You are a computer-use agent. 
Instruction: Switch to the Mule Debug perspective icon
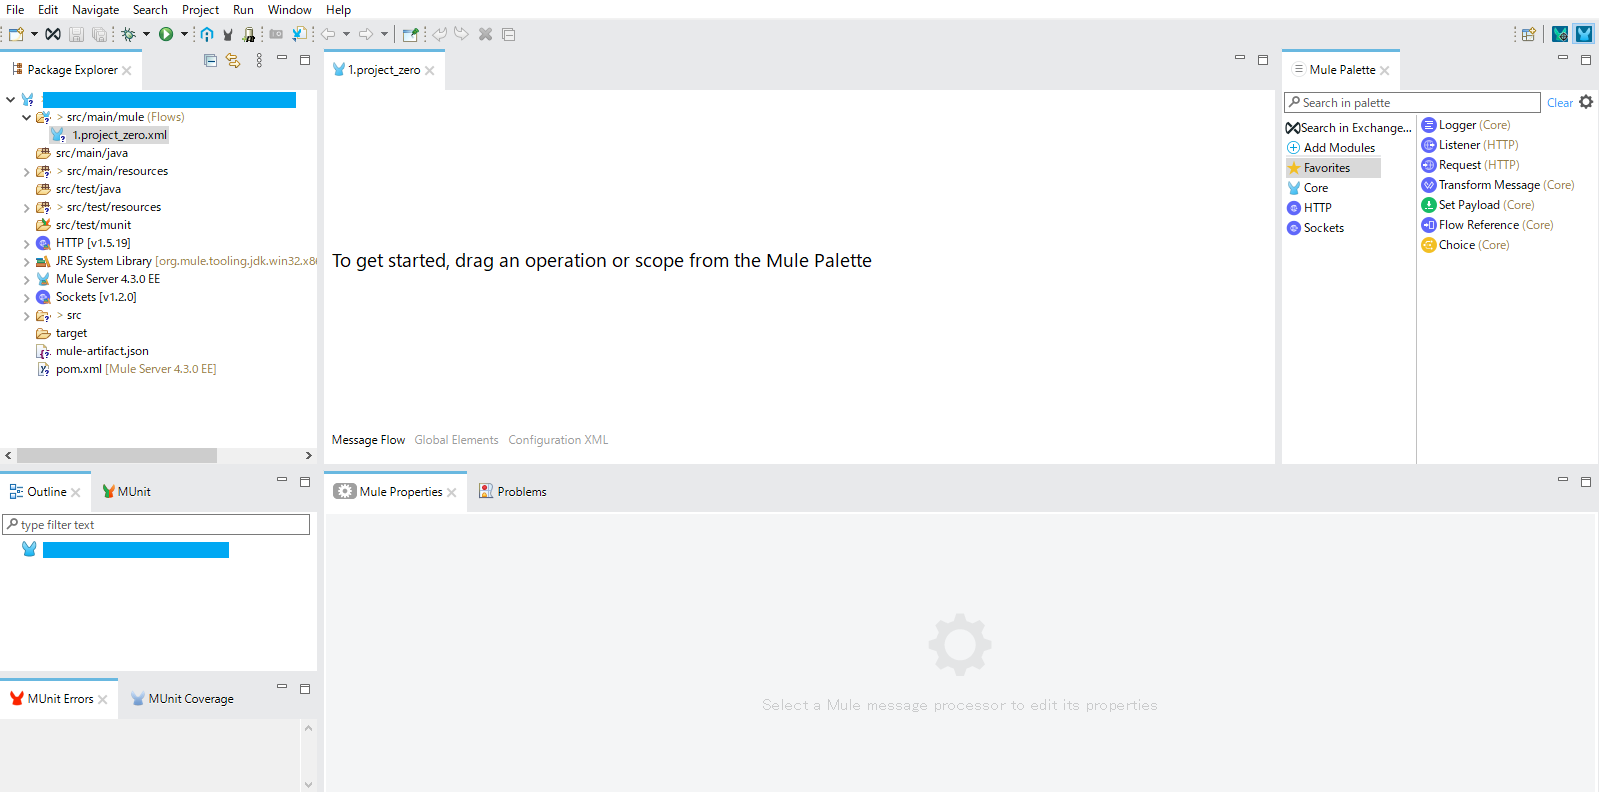1560,34
